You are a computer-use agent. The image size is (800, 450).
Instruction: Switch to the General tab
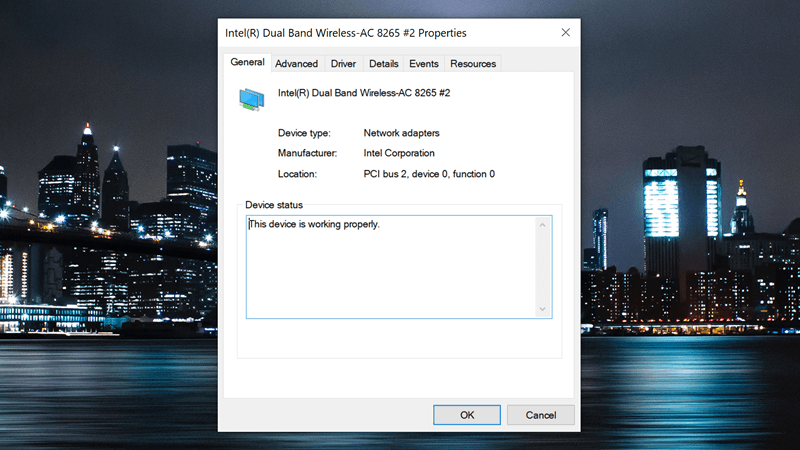coord(247,62)
